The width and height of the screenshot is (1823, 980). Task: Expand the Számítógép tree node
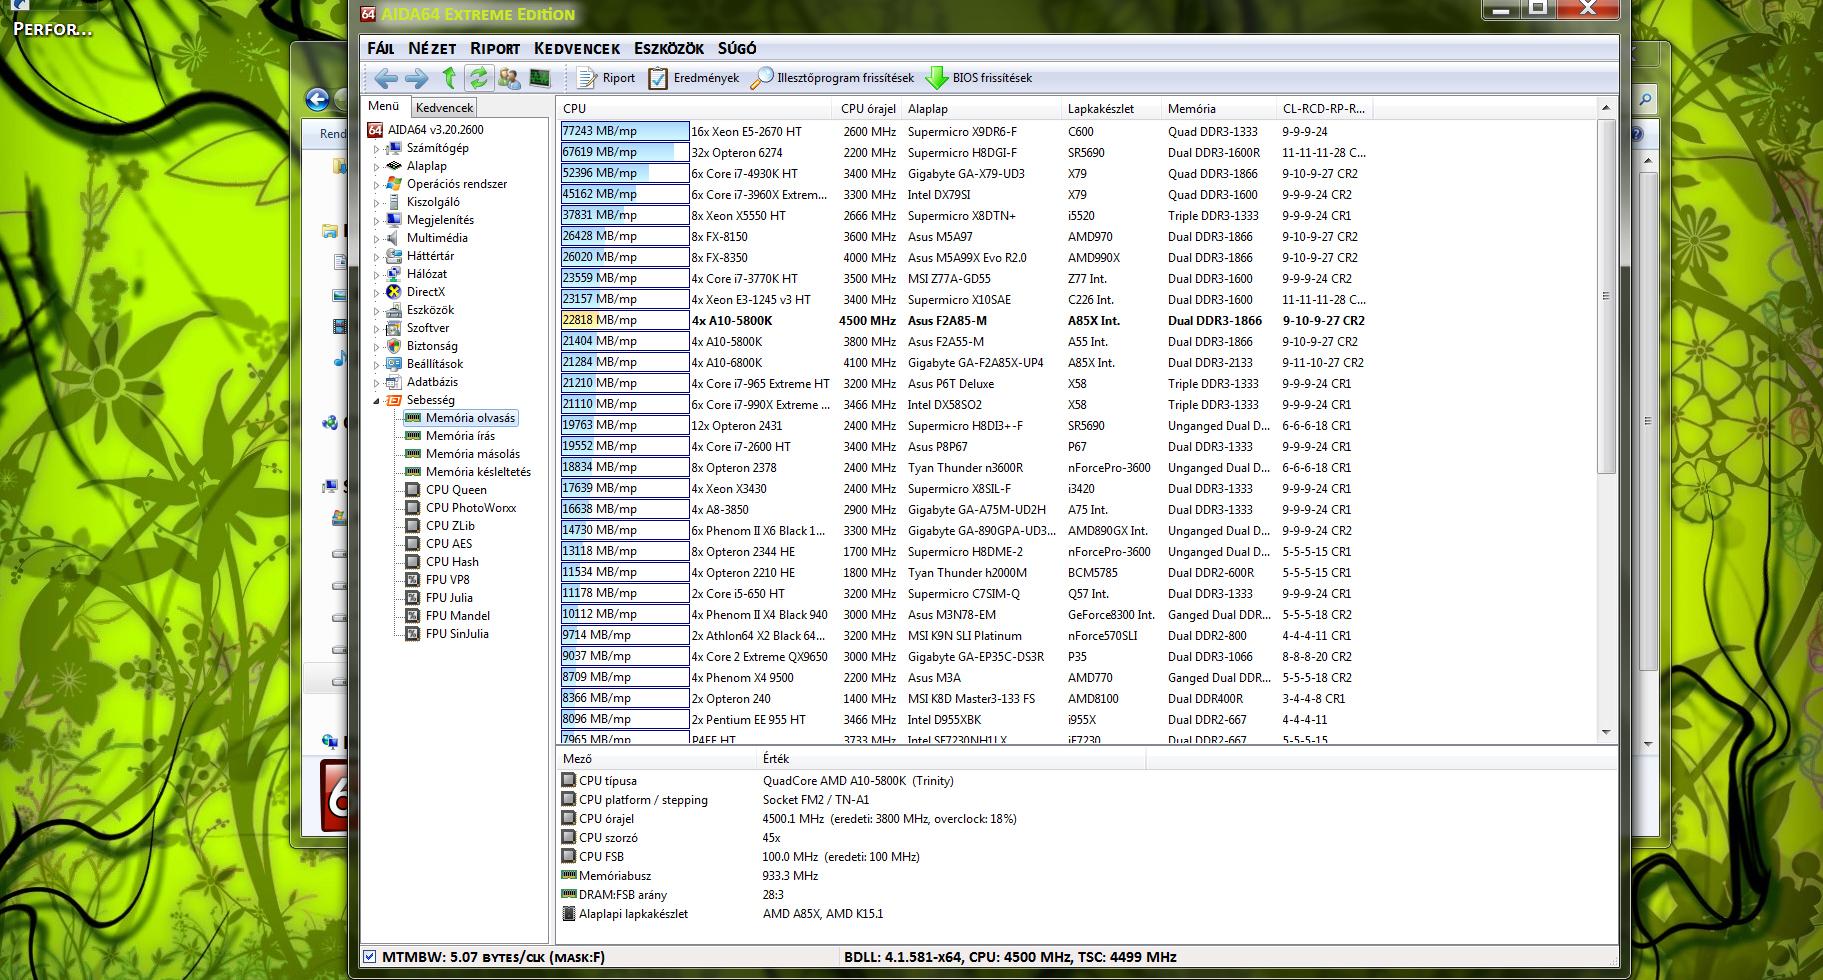(x=377, y=148)
